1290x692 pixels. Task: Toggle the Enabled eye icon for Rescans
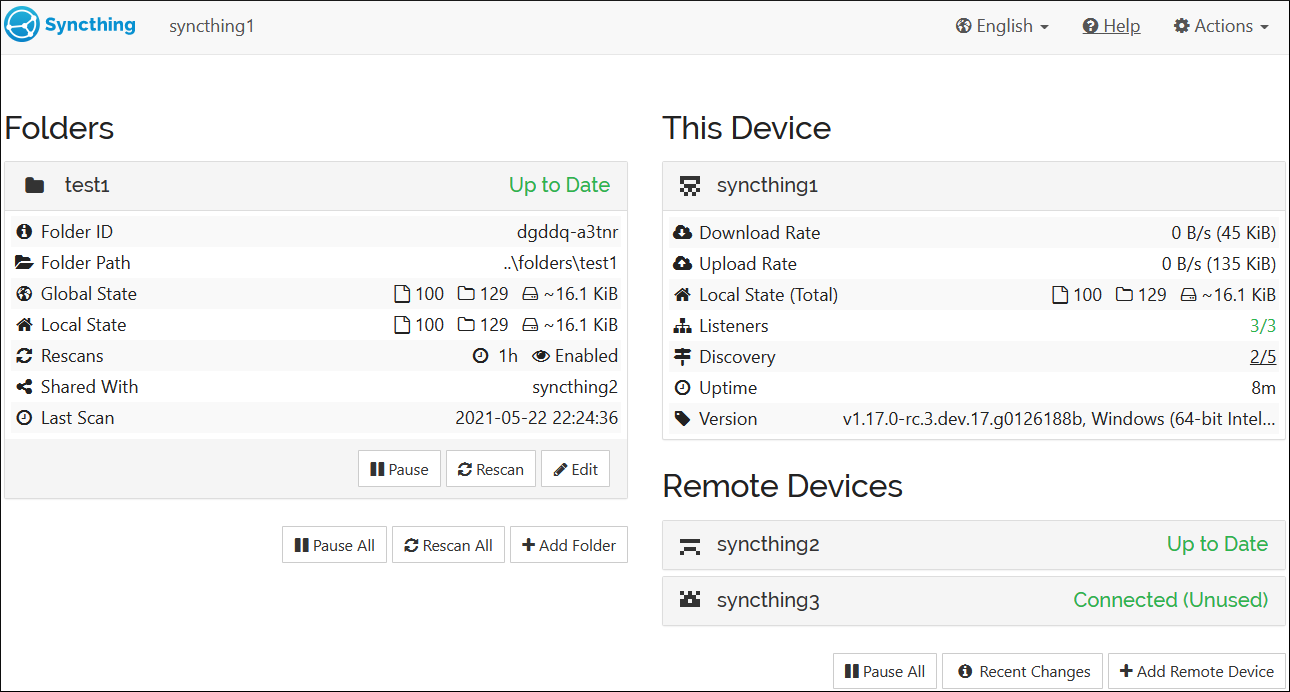(541, 355)
